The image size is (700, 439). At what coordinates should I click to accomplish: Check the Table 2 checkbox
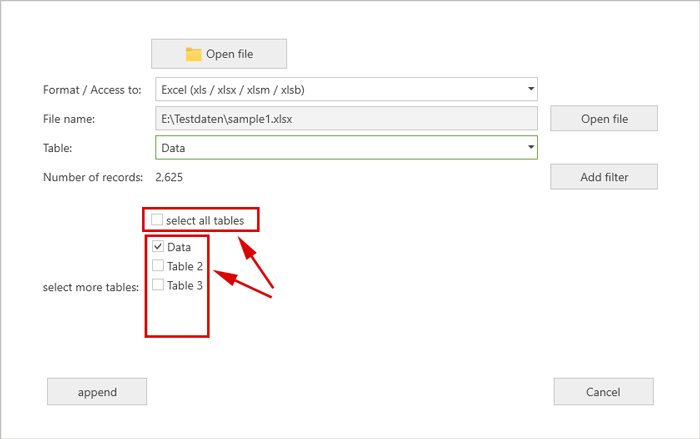tap(158, 266)
